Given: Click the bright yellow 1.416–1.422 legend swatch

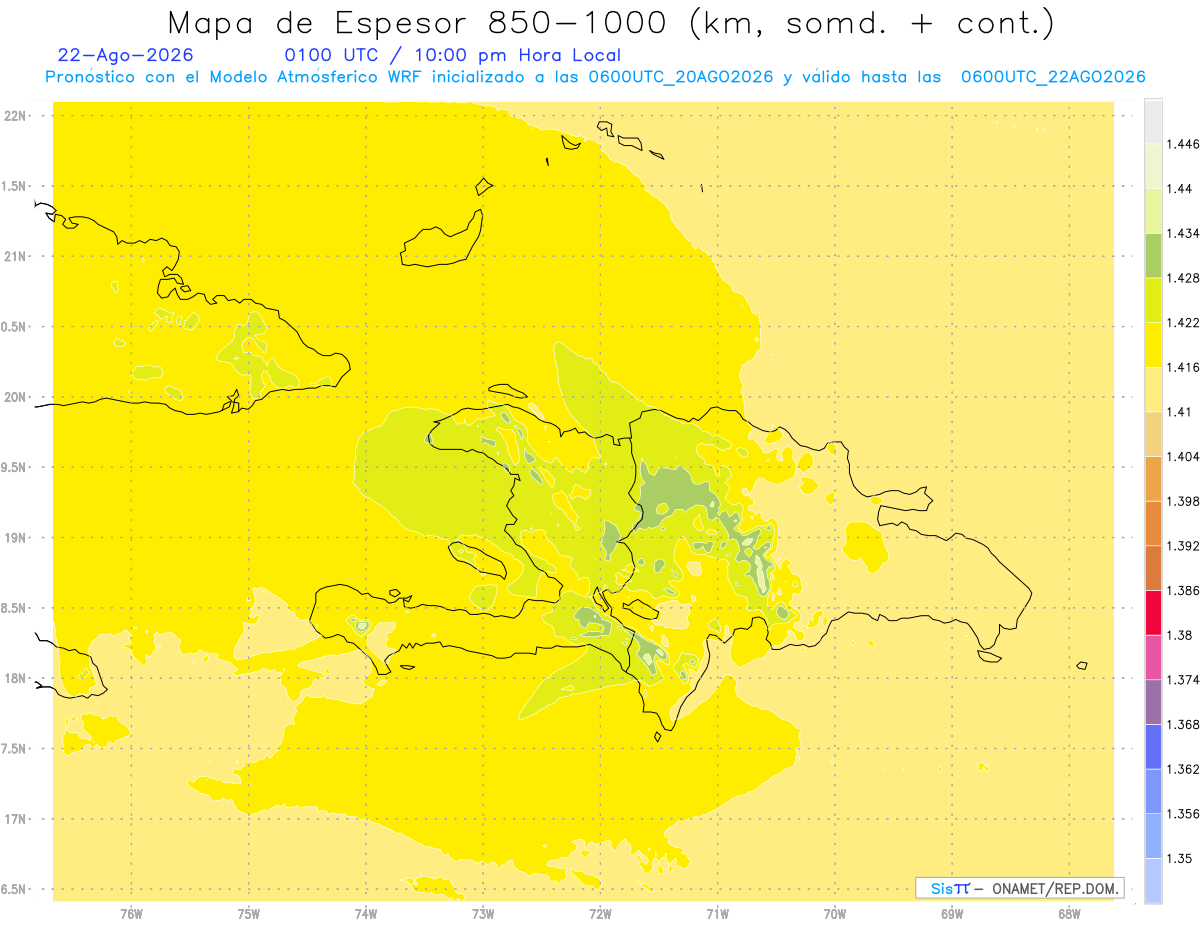Looking at the screenshot, I should click(x=1153, y=344).
